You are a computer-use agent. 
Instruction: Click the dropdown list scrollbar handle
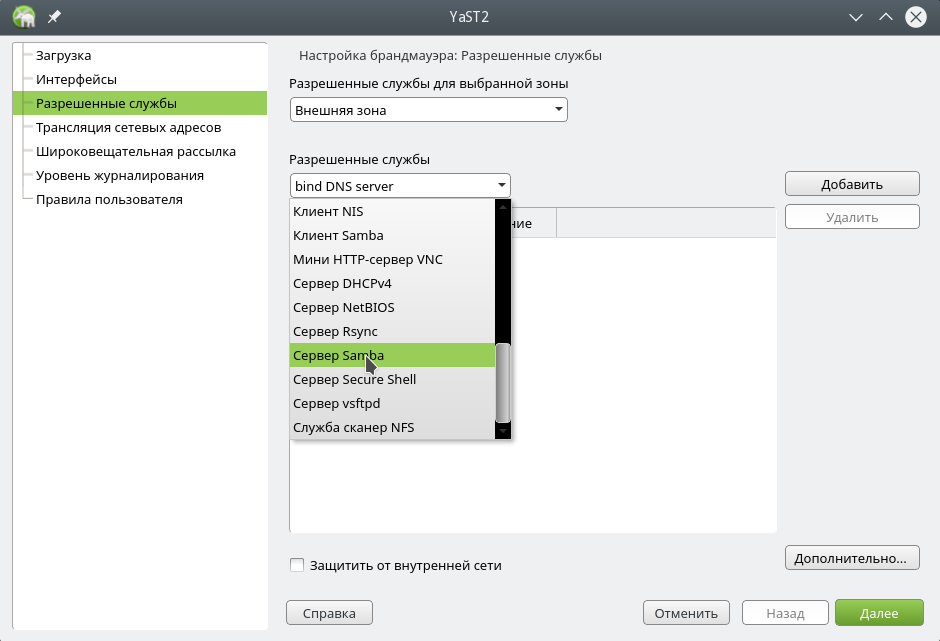(x=503, y=382)
